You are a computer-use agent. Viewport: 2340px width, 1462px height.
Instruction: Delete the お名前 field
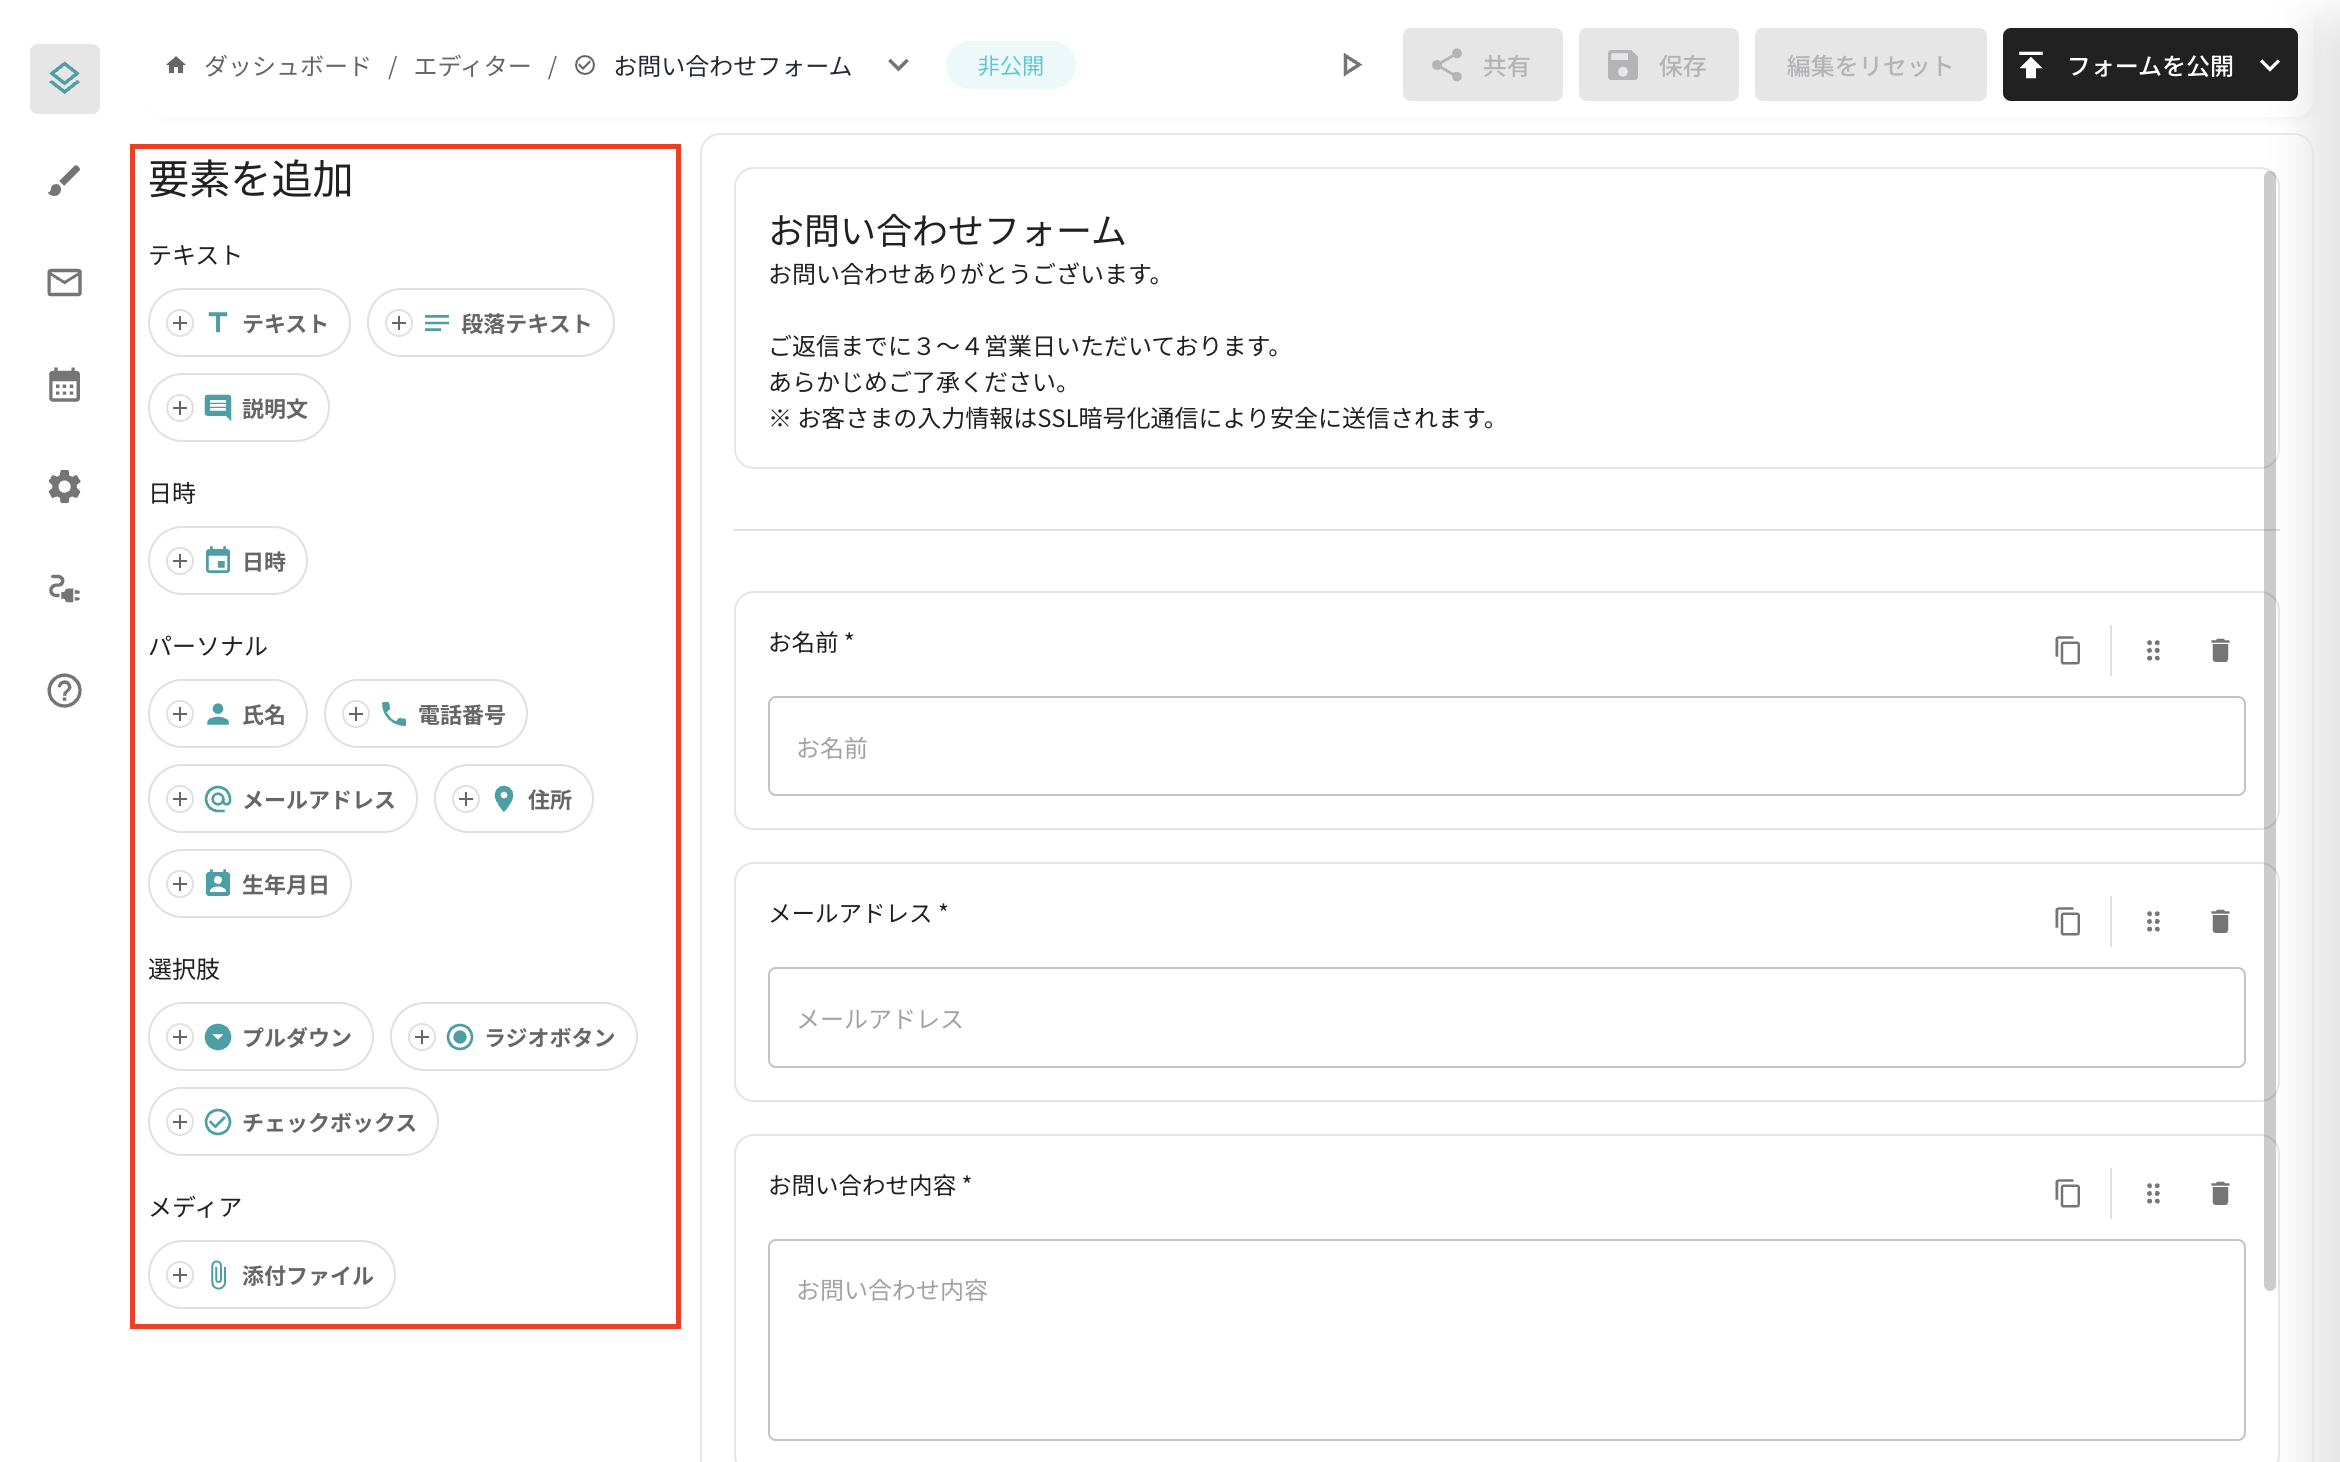2220,650
